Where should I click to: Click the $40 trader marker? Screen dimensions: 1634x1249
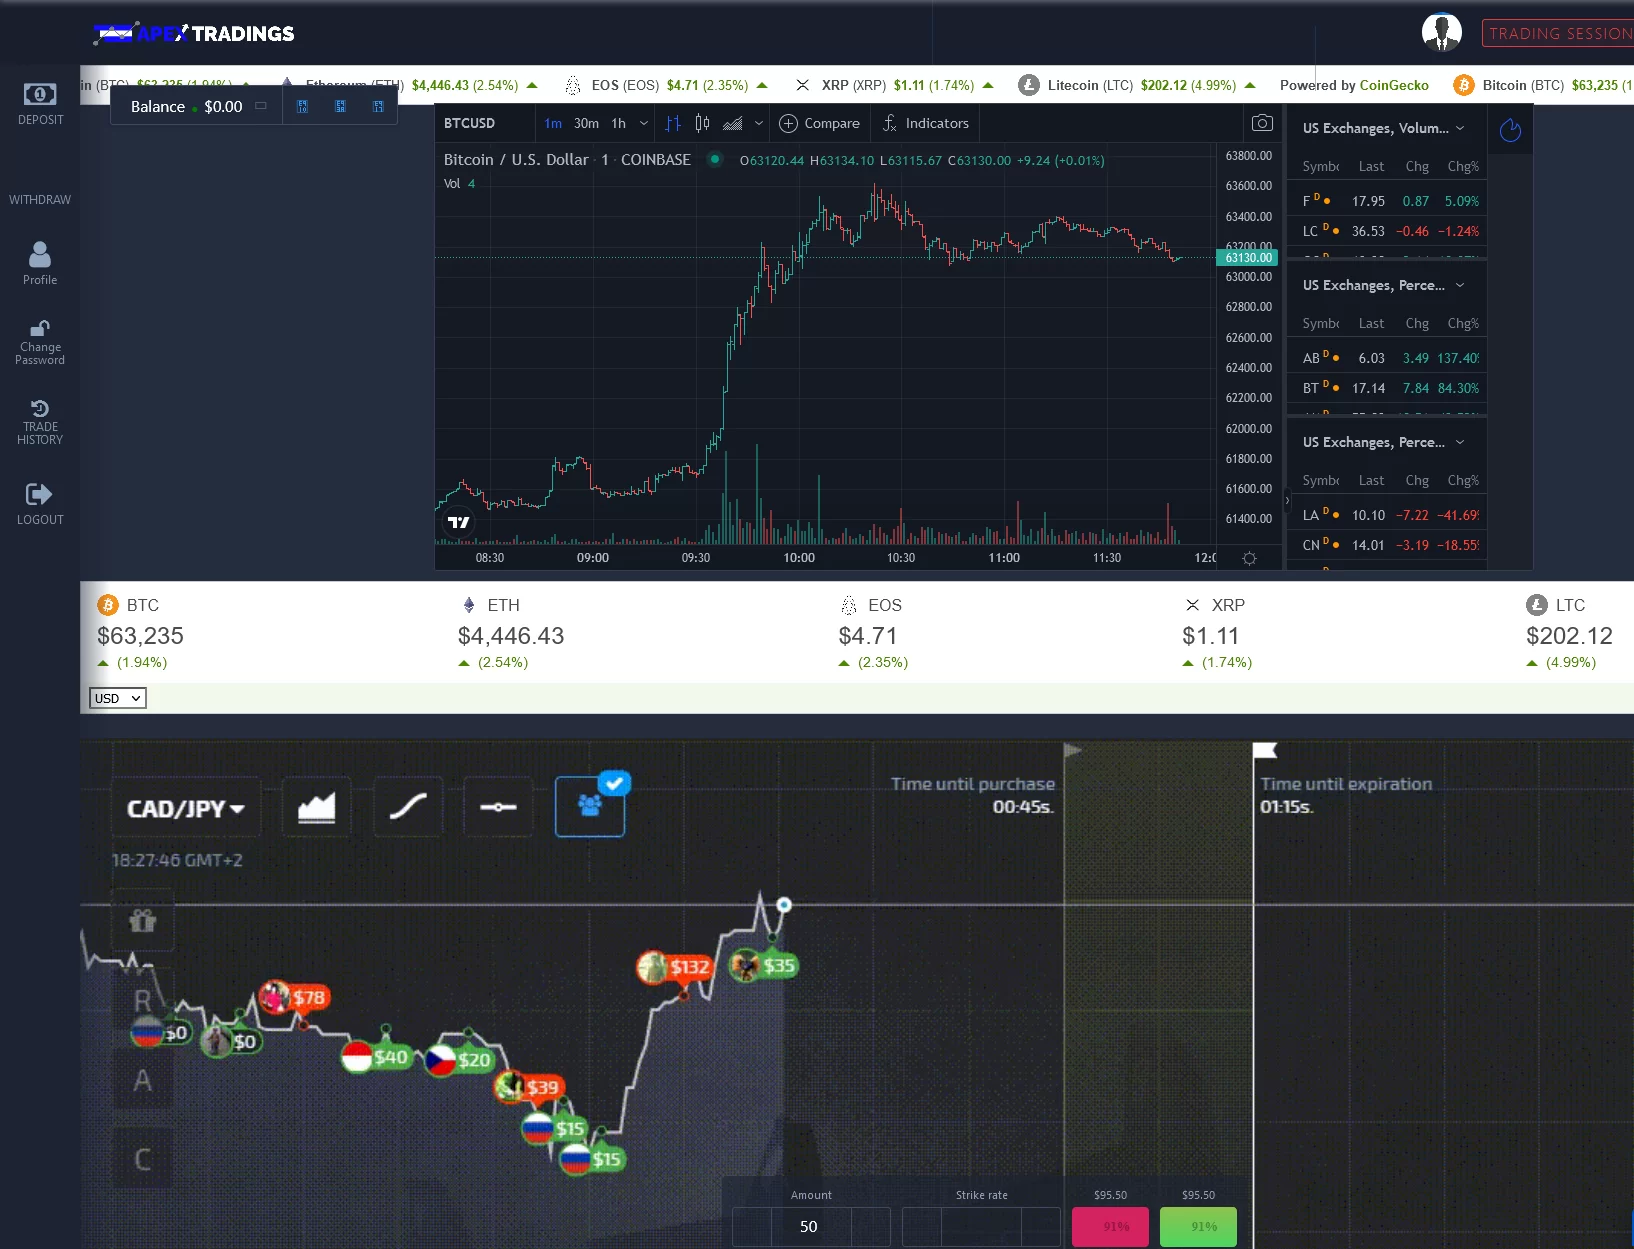pyautogui.click(x=376, y=1057)
